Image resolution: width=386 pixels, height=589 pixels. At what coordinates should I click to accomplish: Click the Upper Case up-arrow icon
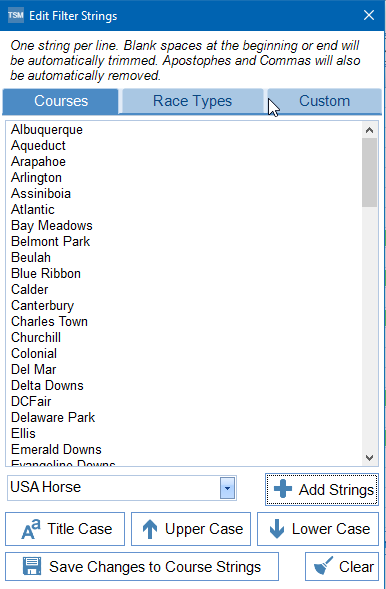(x=150, y=529)
